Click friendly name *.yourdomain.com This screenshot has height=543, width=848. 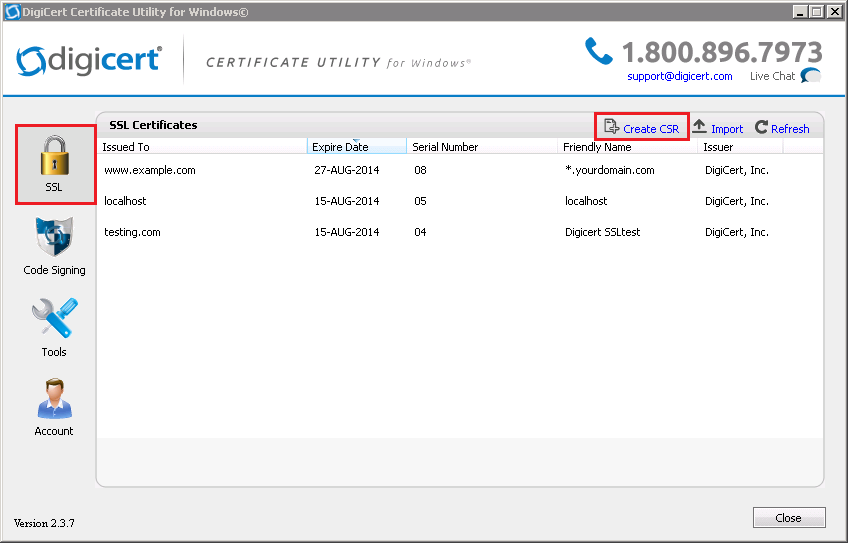(x=610, y=170)
